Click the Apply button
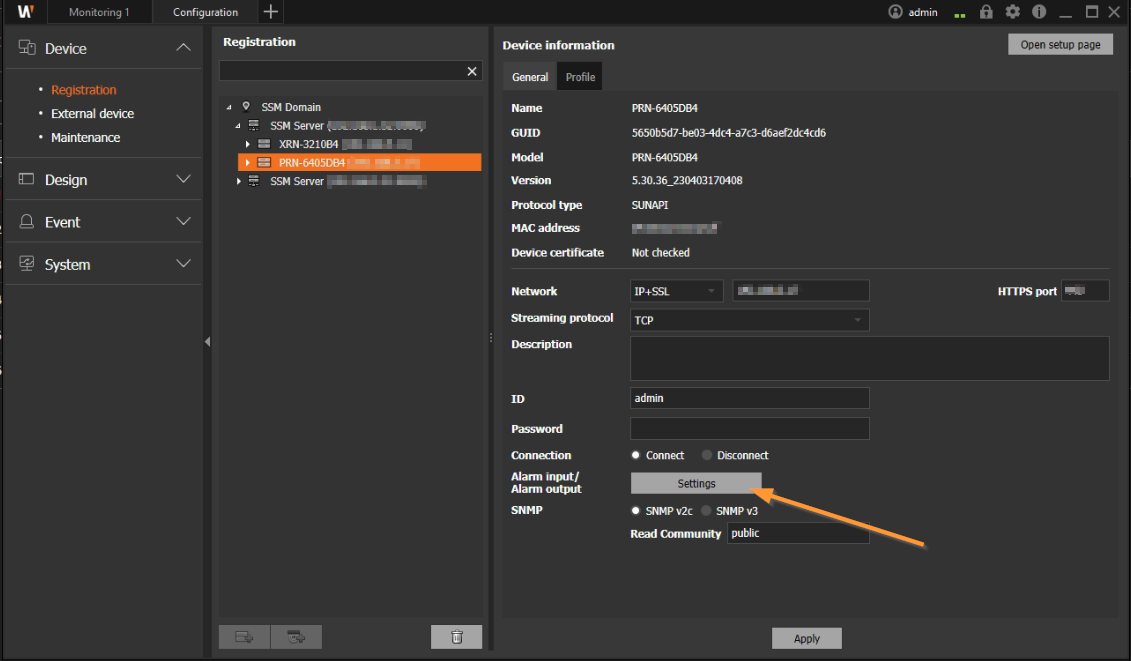Viewport: 1131px width, 661px height. (806, 639)
